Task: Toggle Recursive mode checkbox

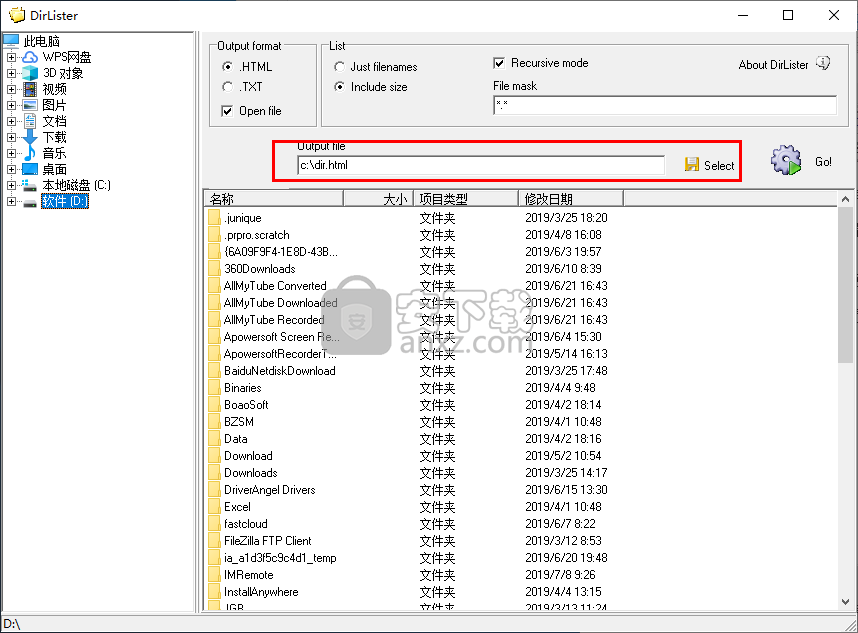Action: point(499,63)
